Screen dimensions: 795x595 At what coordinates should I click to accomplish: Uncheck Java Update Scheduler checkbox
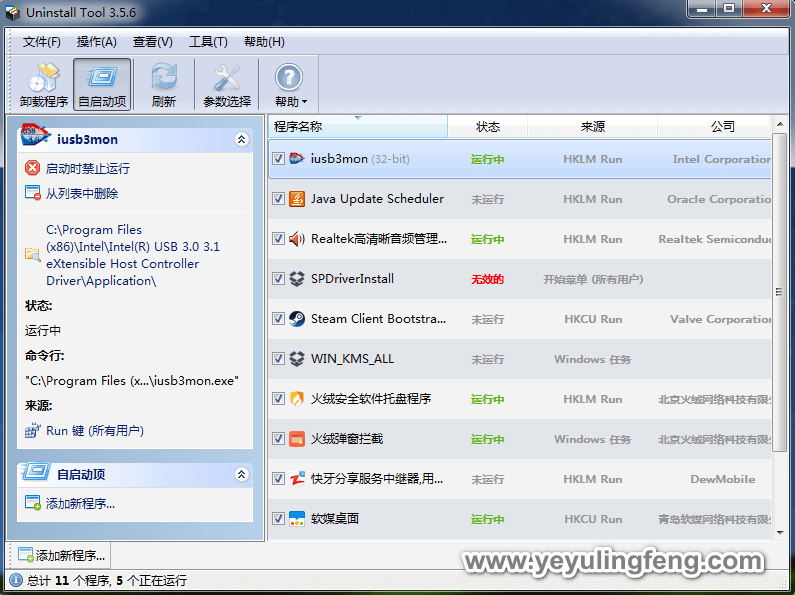tap(278, 199)
